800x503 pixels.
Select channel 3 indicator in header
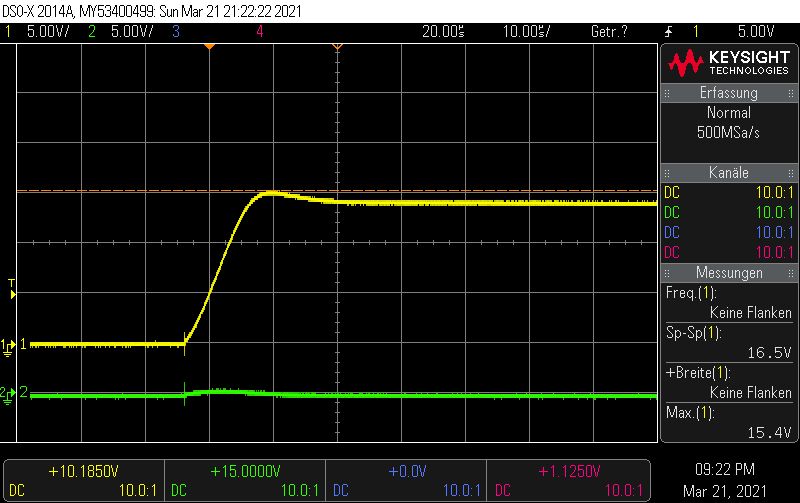point(176,32)
